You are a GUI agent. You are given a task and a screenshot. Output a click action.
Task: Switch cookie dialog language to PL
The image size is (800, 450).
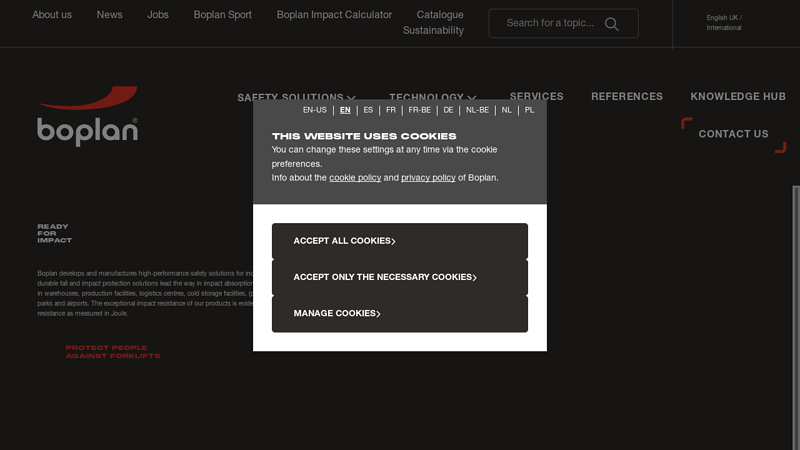[x=529, y=110]
